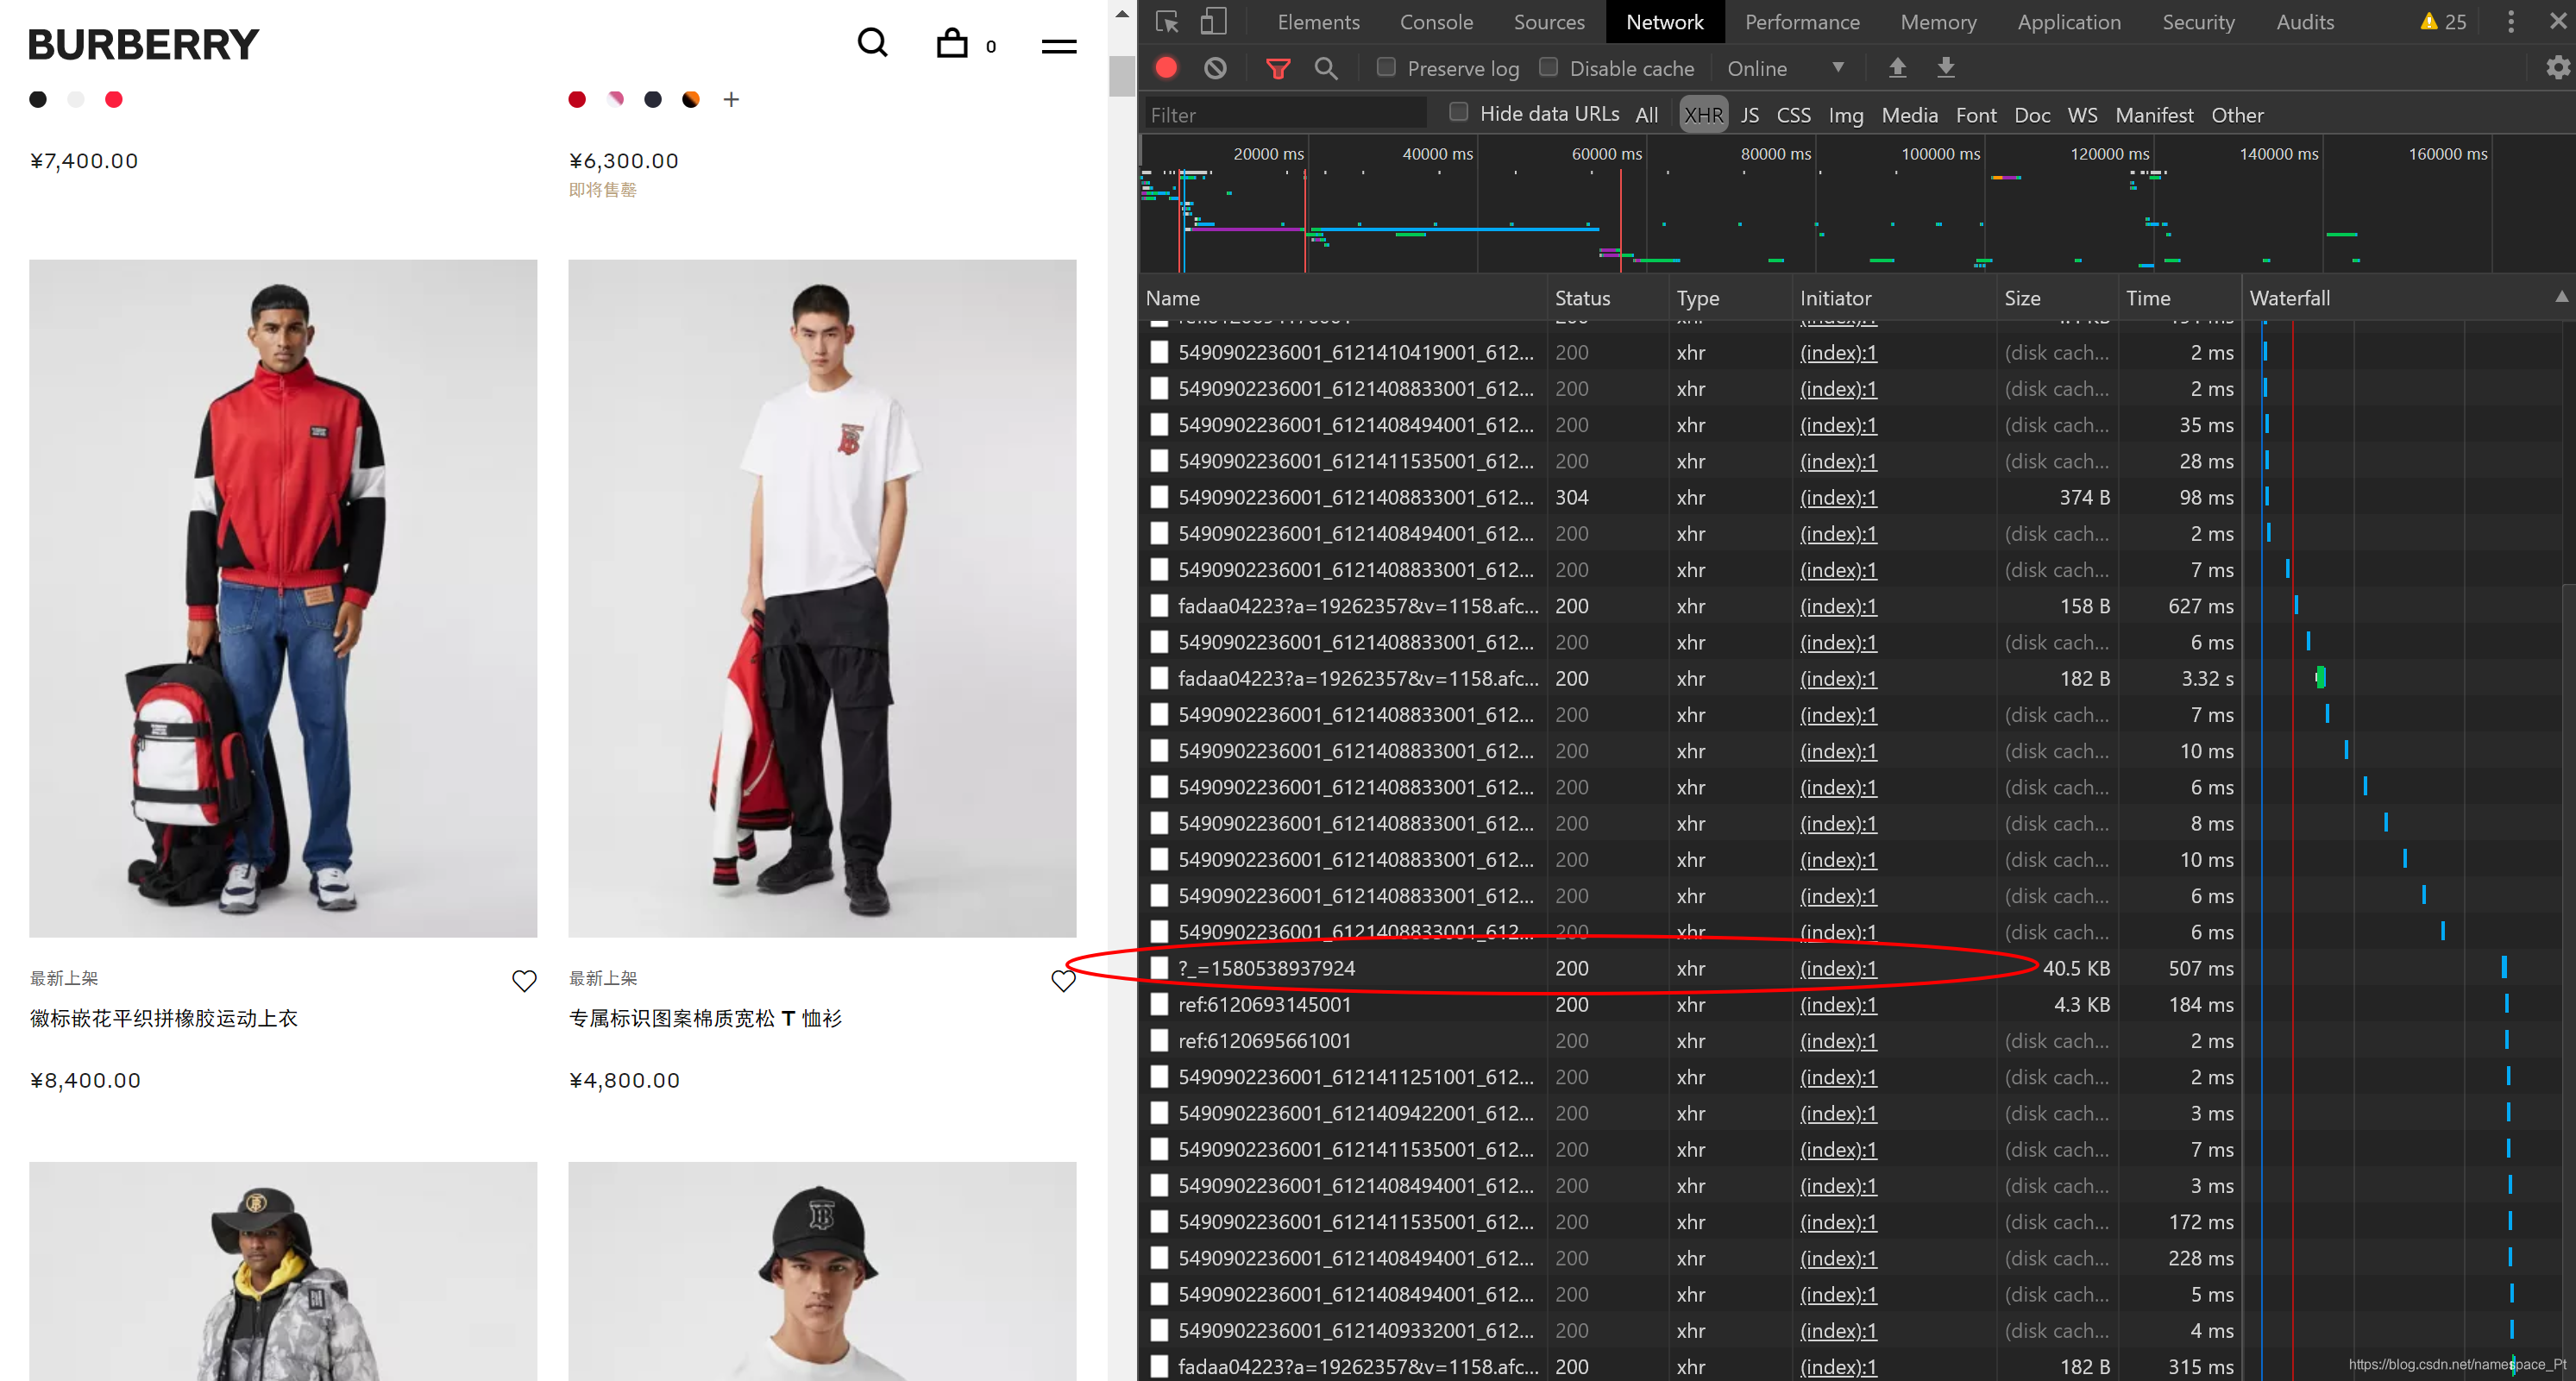2576x1381 pixels.
Task: Click the filter funnel icon in Network panel
Action: click(x=1276, y=68)
